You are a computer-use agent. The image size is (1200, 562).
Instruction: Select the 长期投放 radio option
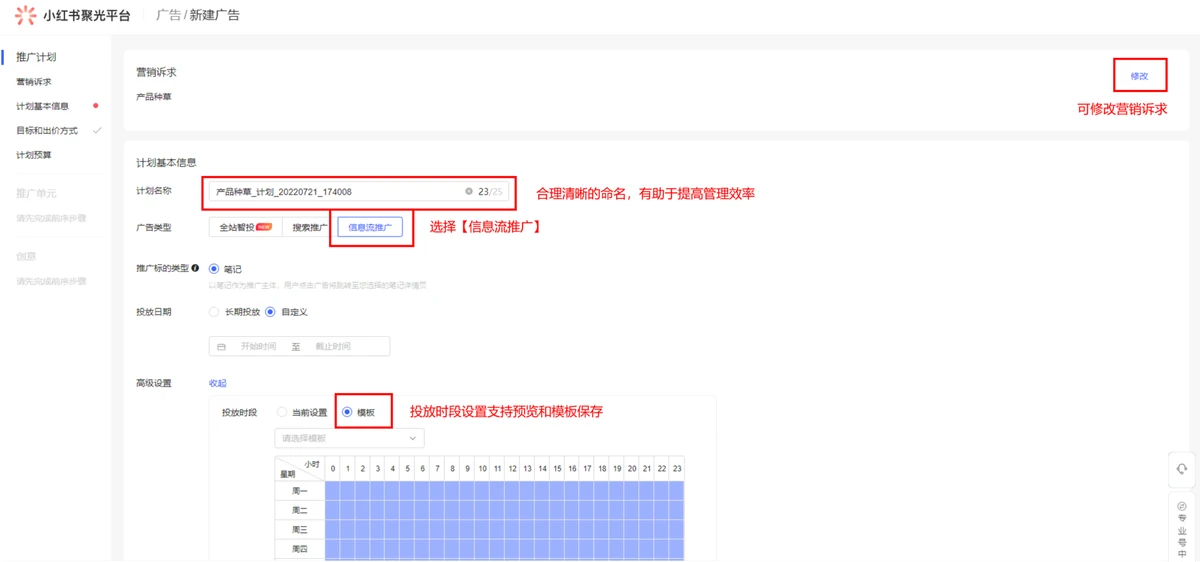(x=214, y=312)
